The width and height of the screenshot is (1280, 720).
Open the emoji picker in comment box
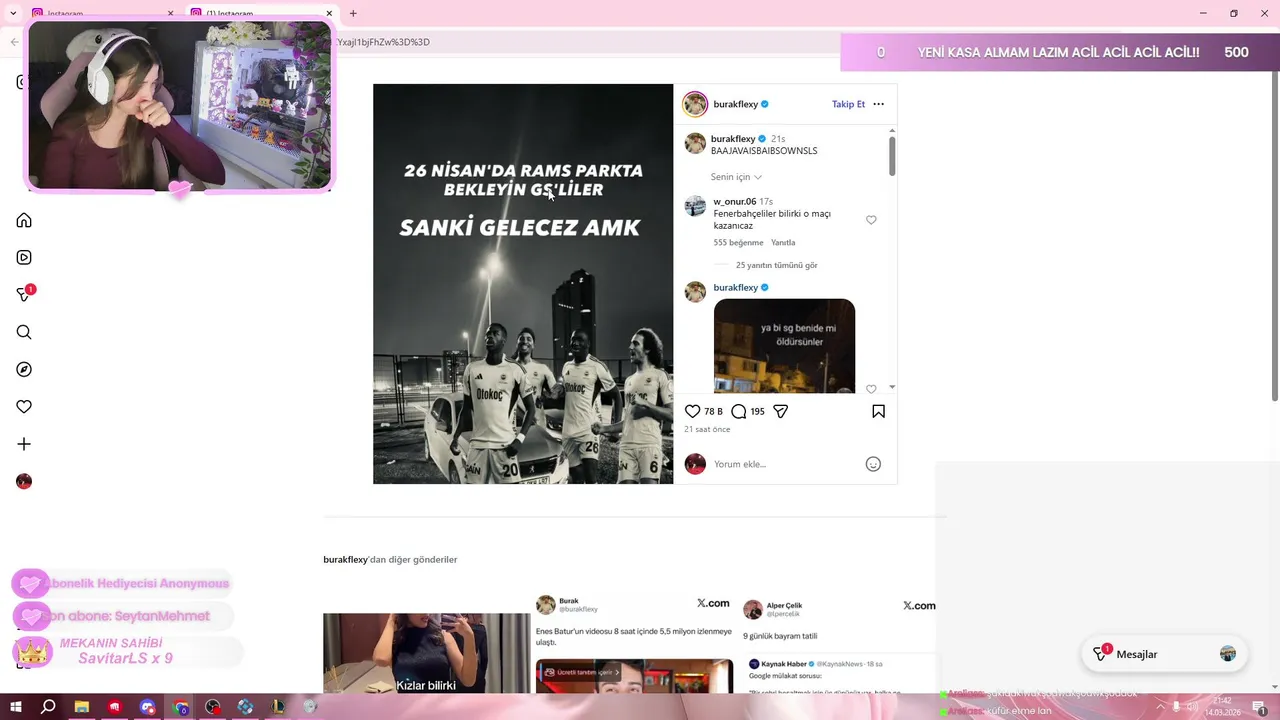coord(873,464)
